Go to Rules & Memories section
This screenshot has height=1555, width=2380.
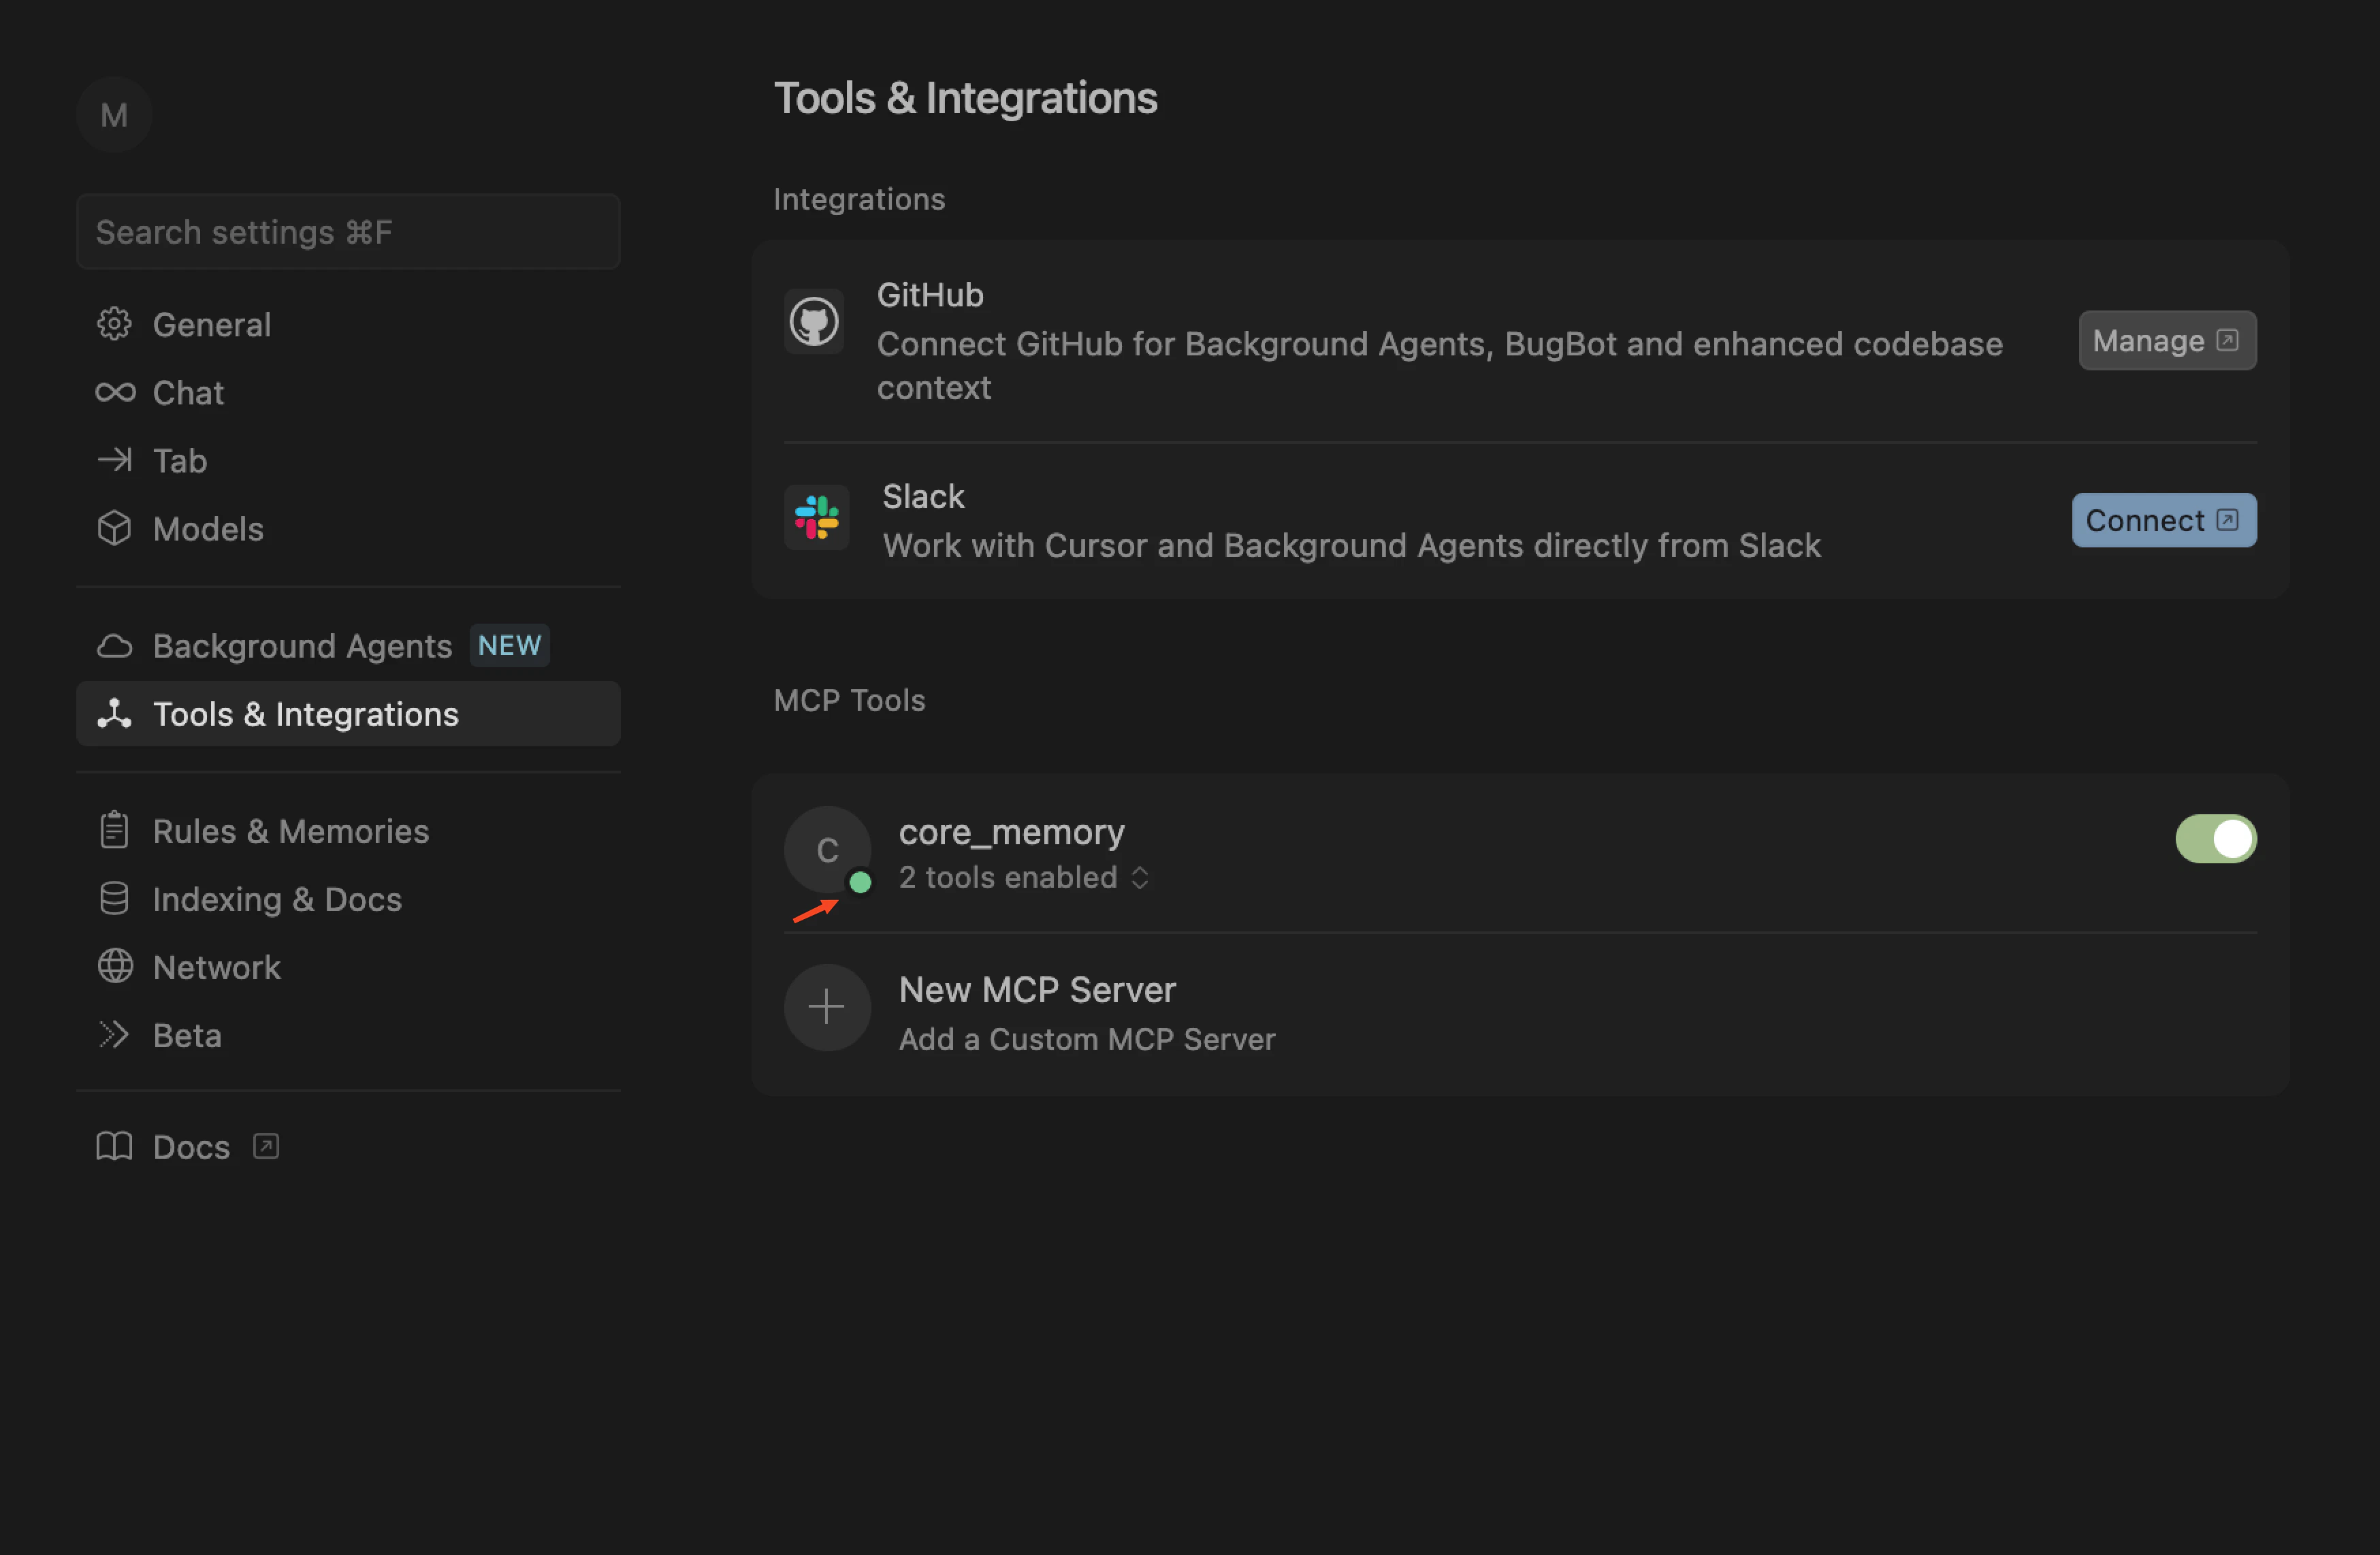click(x=290, y=831)
